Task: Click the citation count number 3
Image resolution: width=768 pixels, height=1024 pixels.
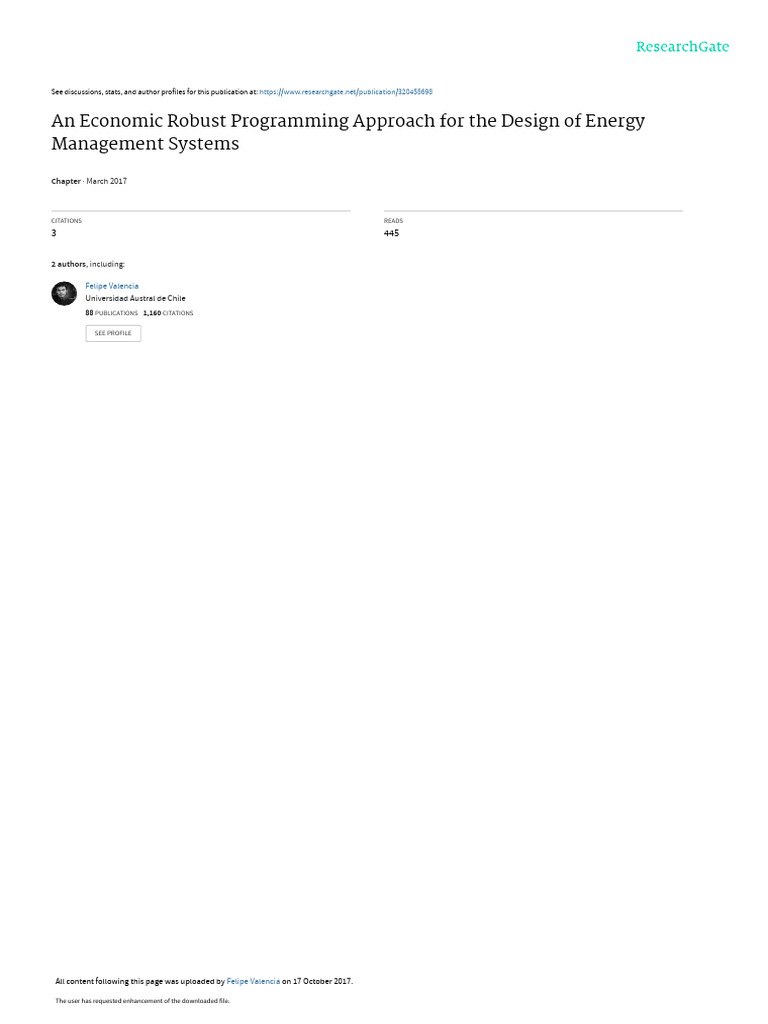Action: [x=54, y=233]
